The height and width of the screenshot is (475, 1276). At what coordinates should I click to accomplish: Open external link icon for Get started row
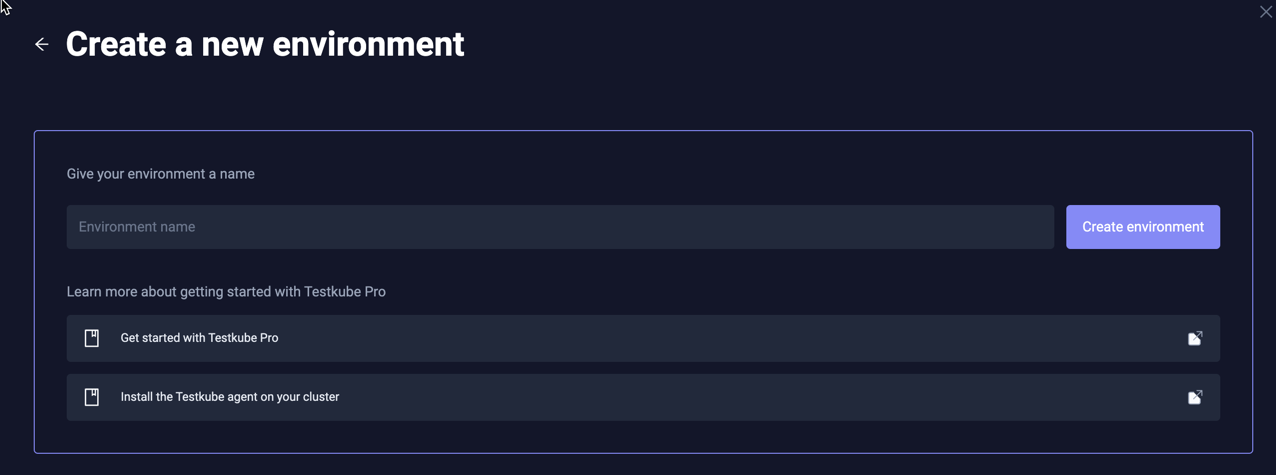coord(1194,338)
